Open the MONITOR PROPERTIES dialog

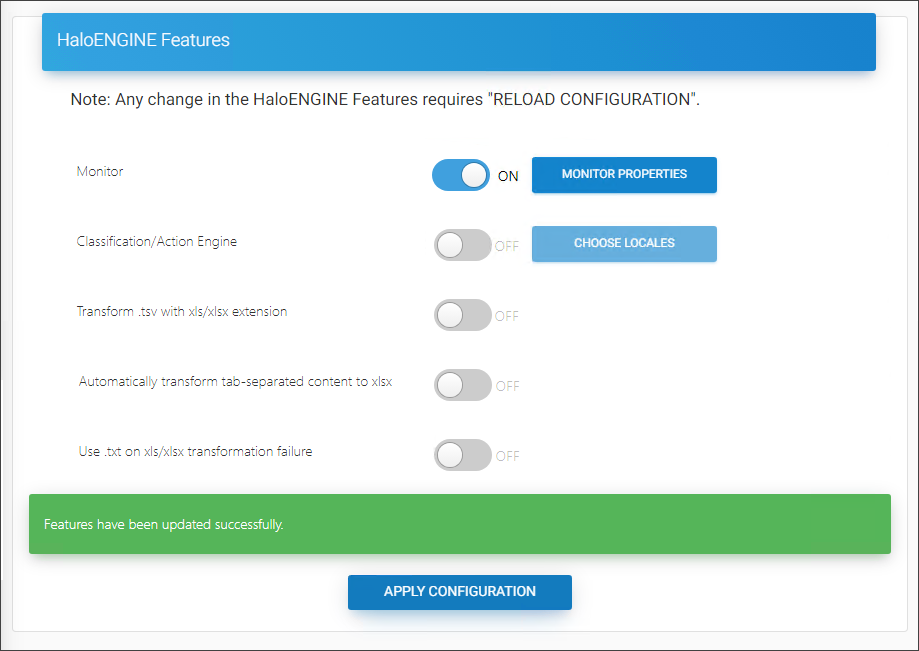tap(623, 174)
